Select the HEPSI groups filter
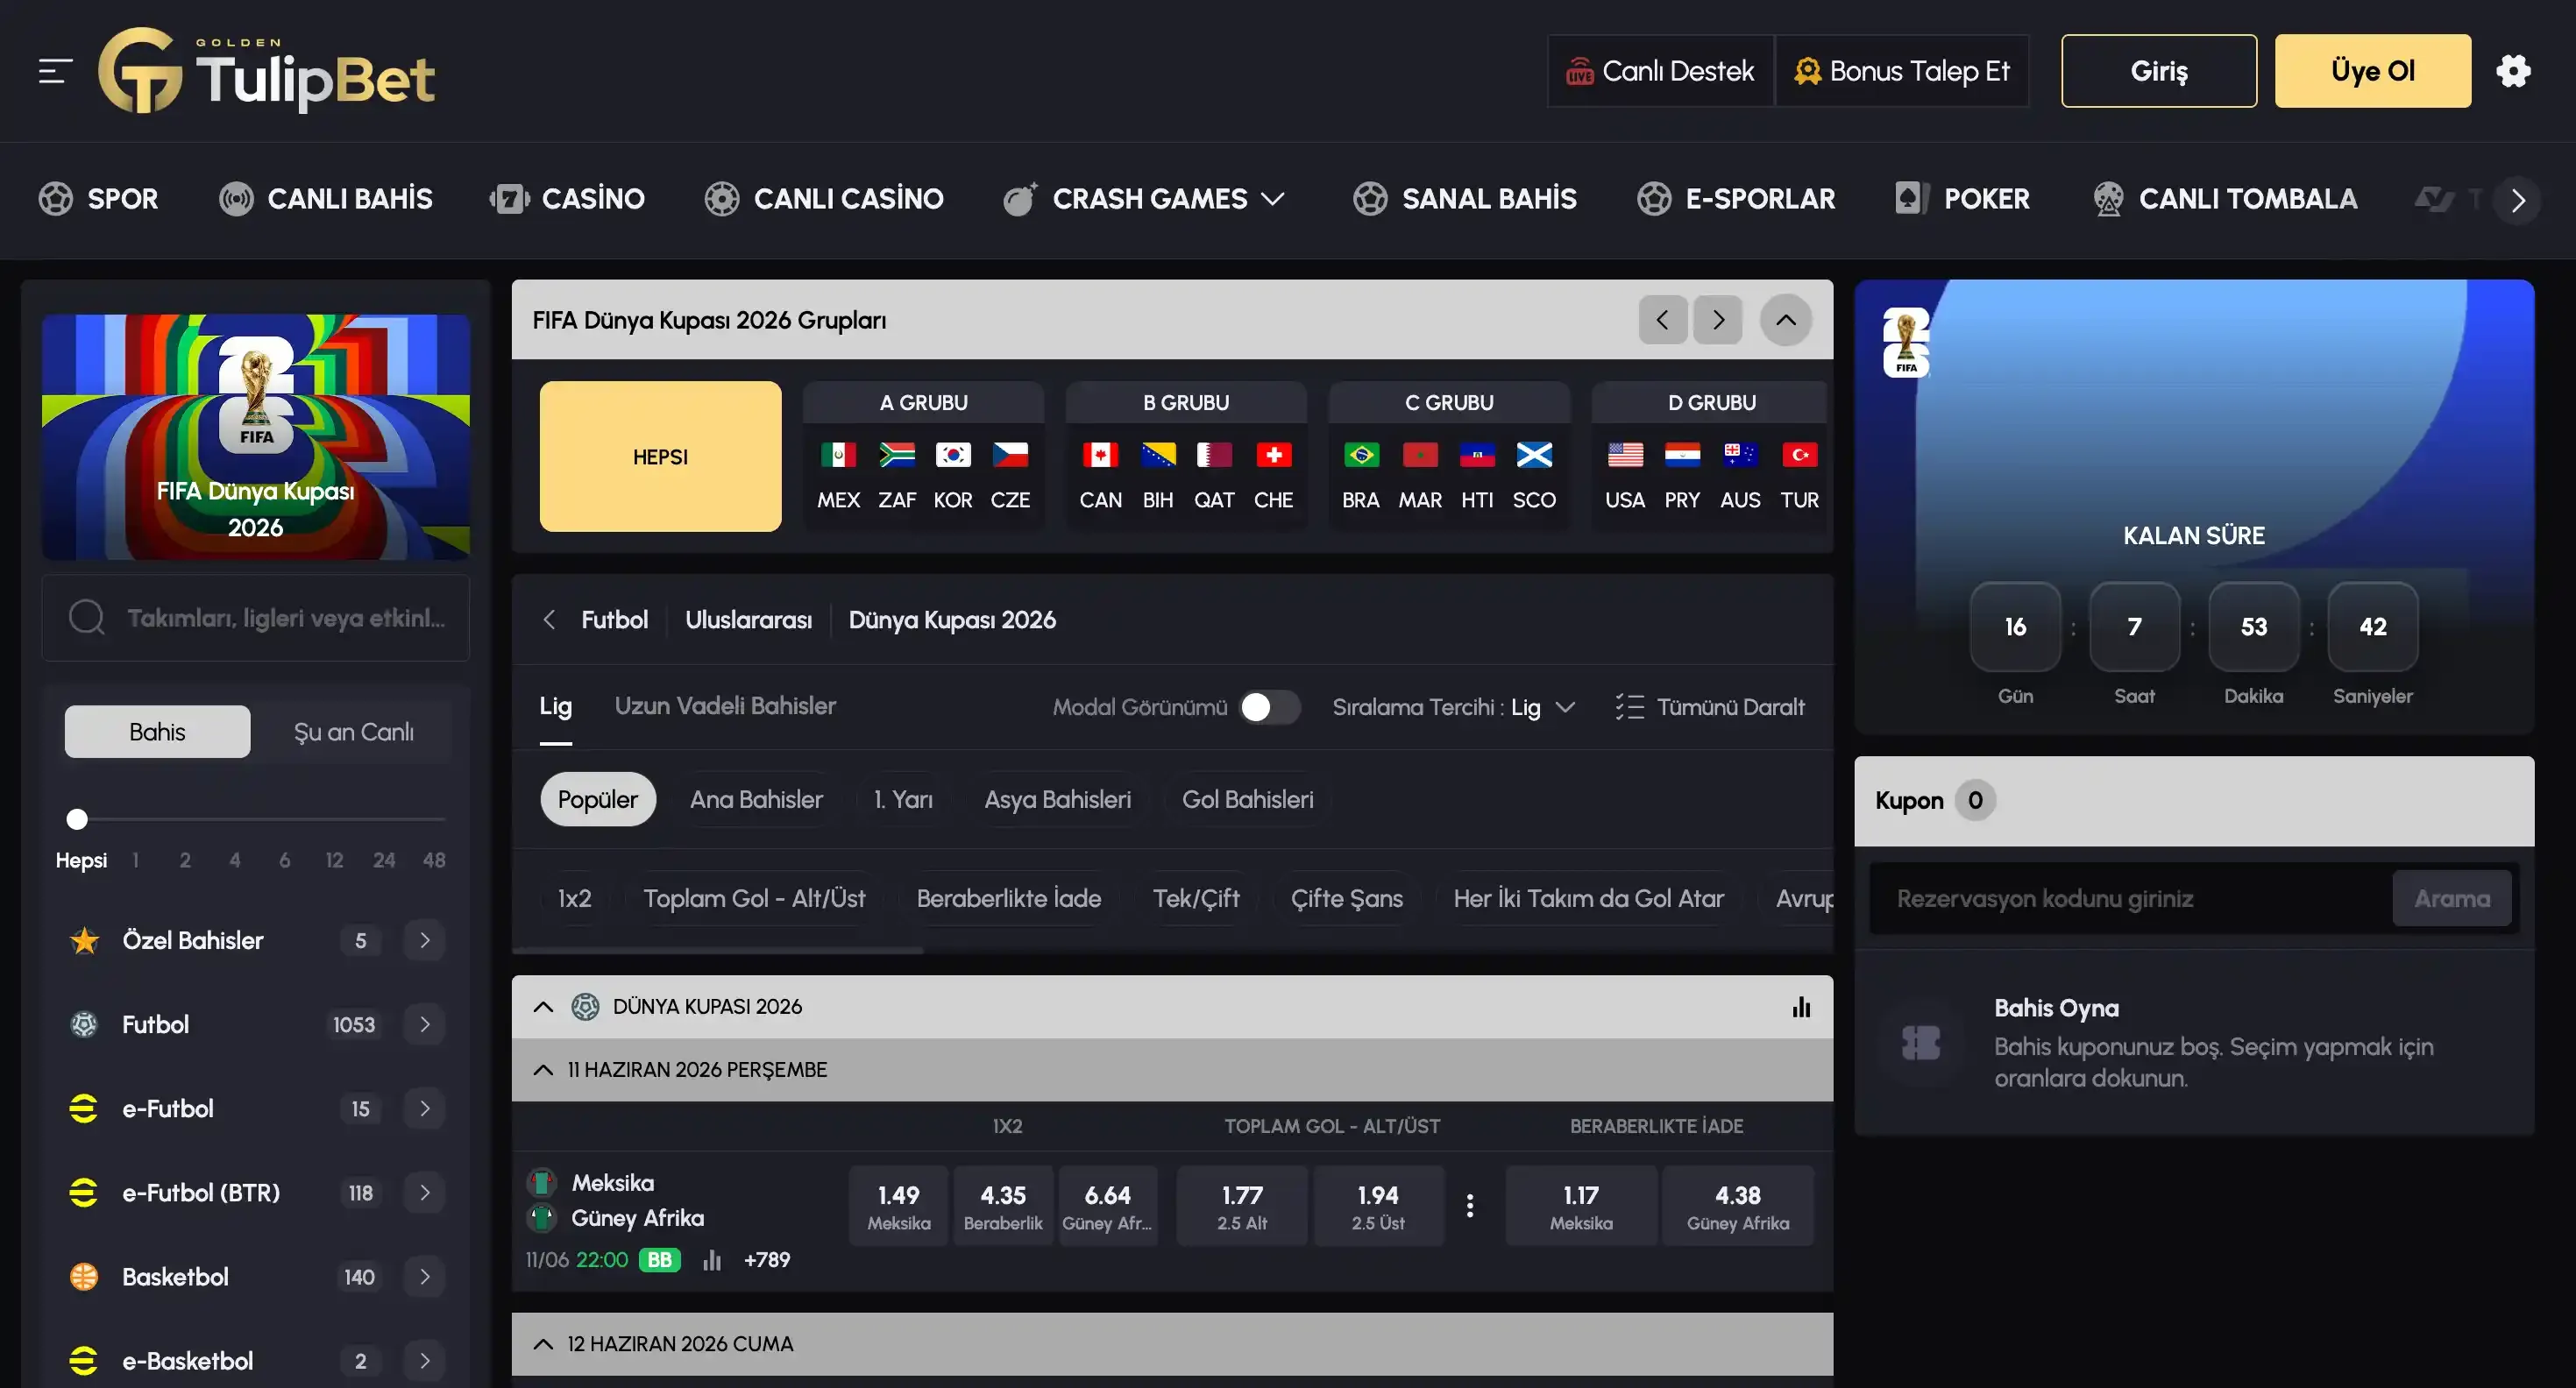 click(x=661, y=456)
